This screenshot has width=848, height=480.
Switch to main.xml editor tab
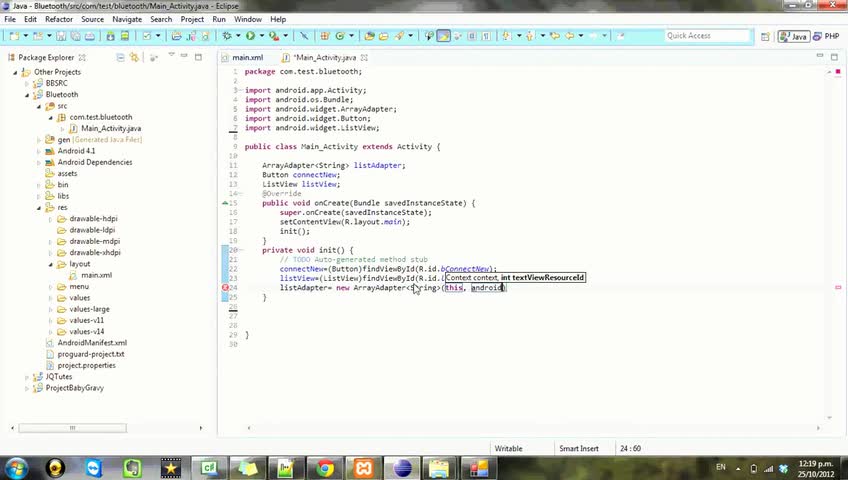point(247,57)
